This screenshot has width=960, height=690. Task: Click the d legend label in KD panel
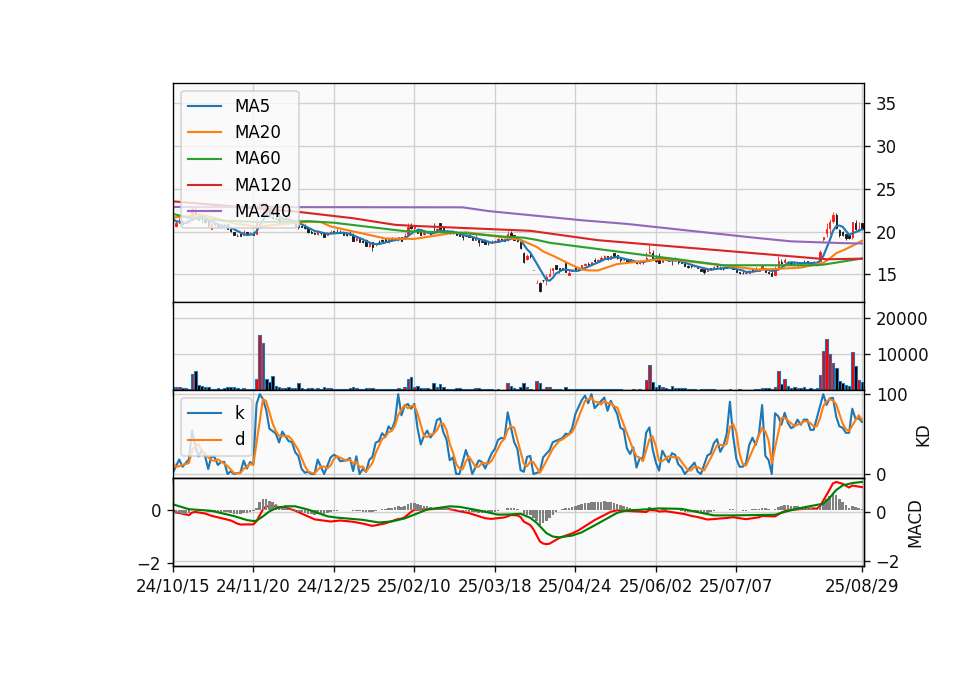click(x=239, y=439)
